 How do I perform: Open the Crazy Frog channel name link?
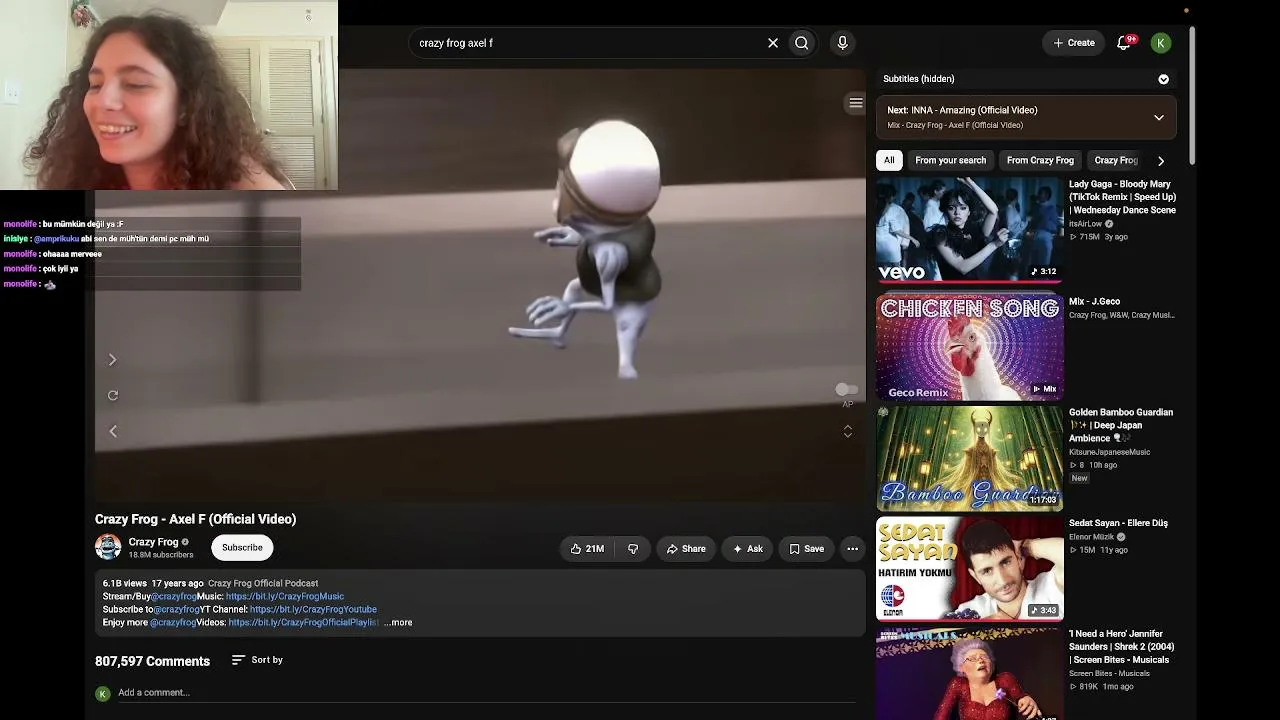[x=153, y=542]
